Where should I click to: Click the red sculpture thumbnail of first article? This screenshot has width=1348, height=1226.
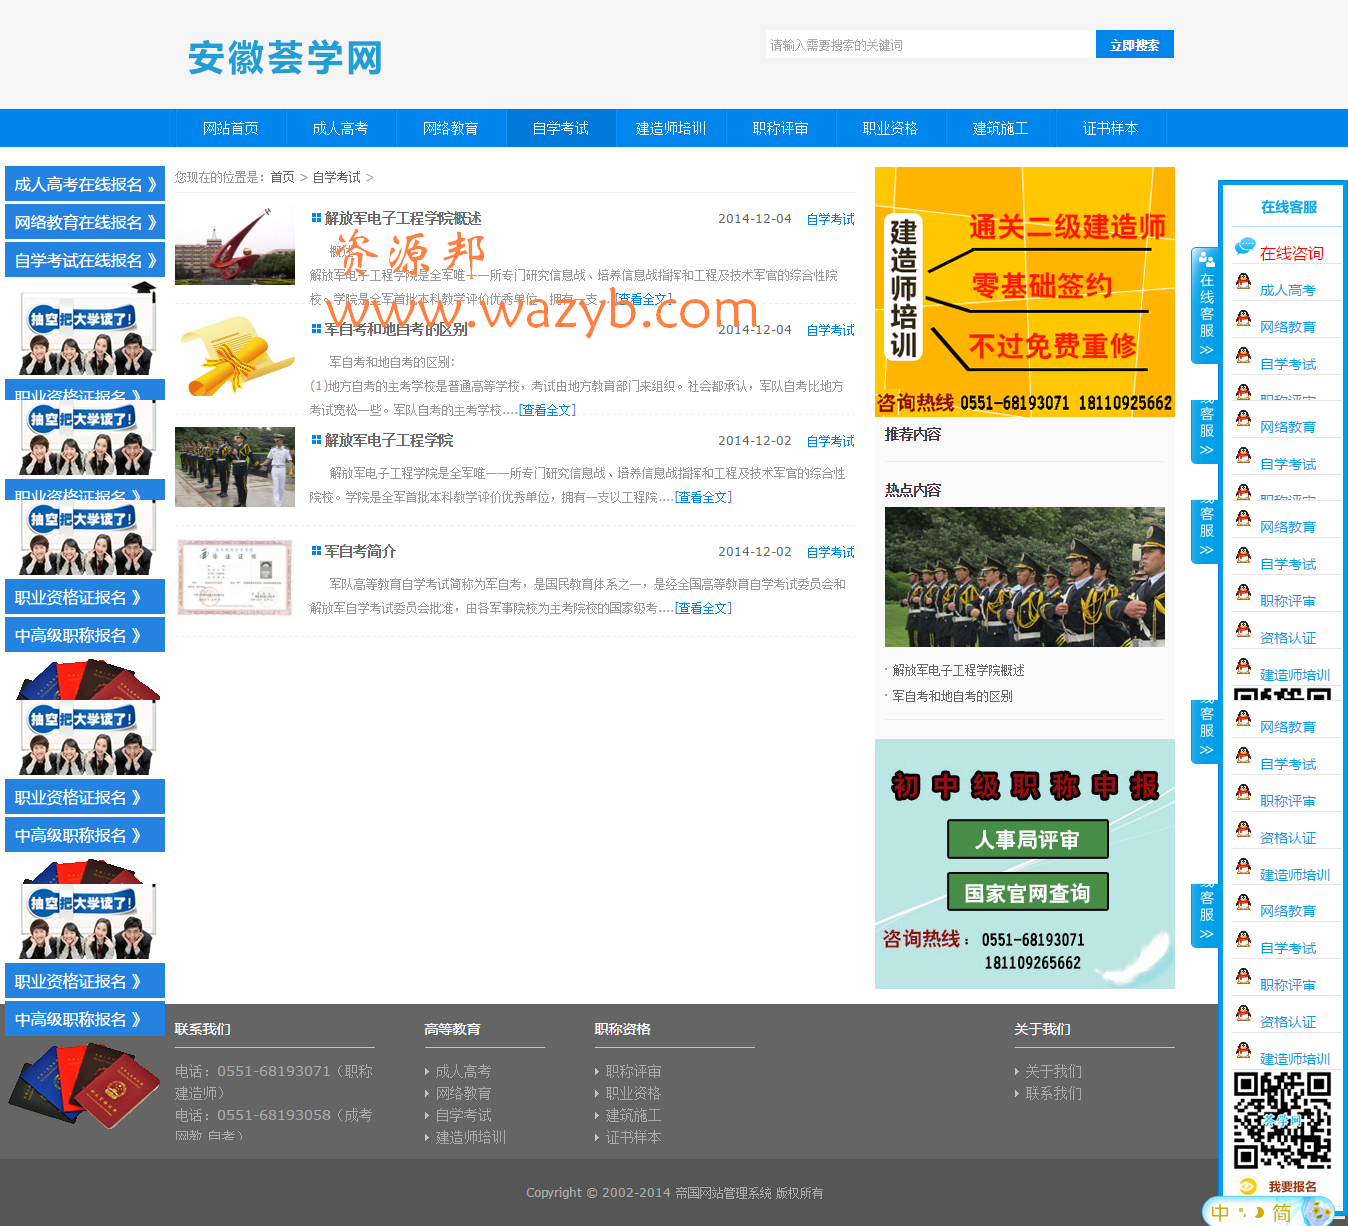pos(235,245)
